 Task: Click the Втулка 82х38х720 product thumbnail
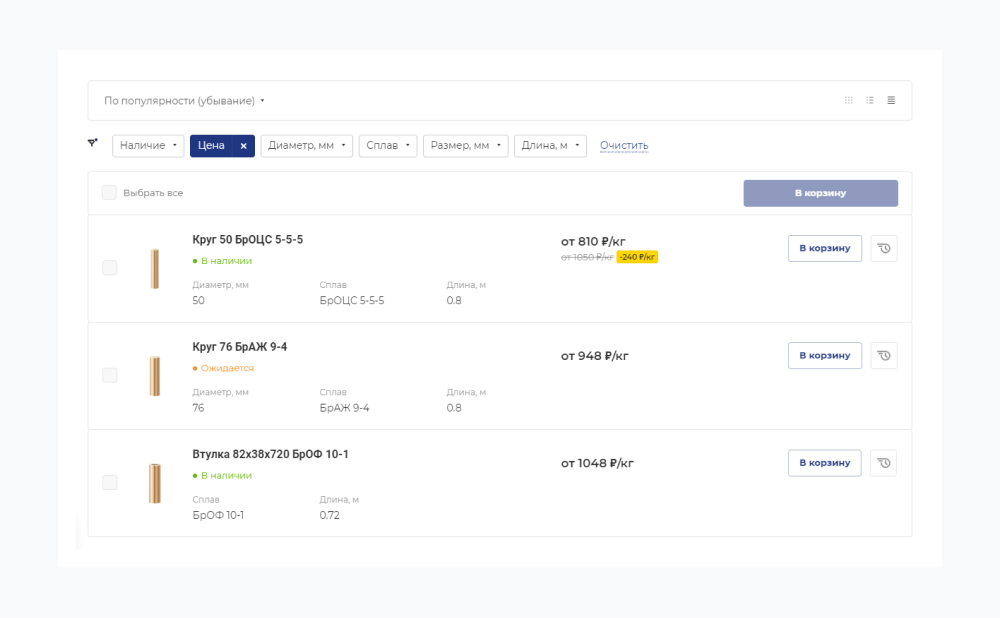155,483
